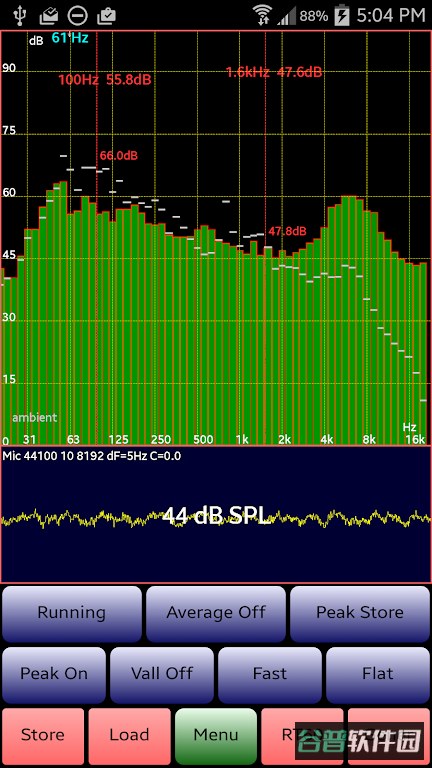Tap the 5:04 PM clock
This screenshot has height=768, width=432.
(391, 16)
